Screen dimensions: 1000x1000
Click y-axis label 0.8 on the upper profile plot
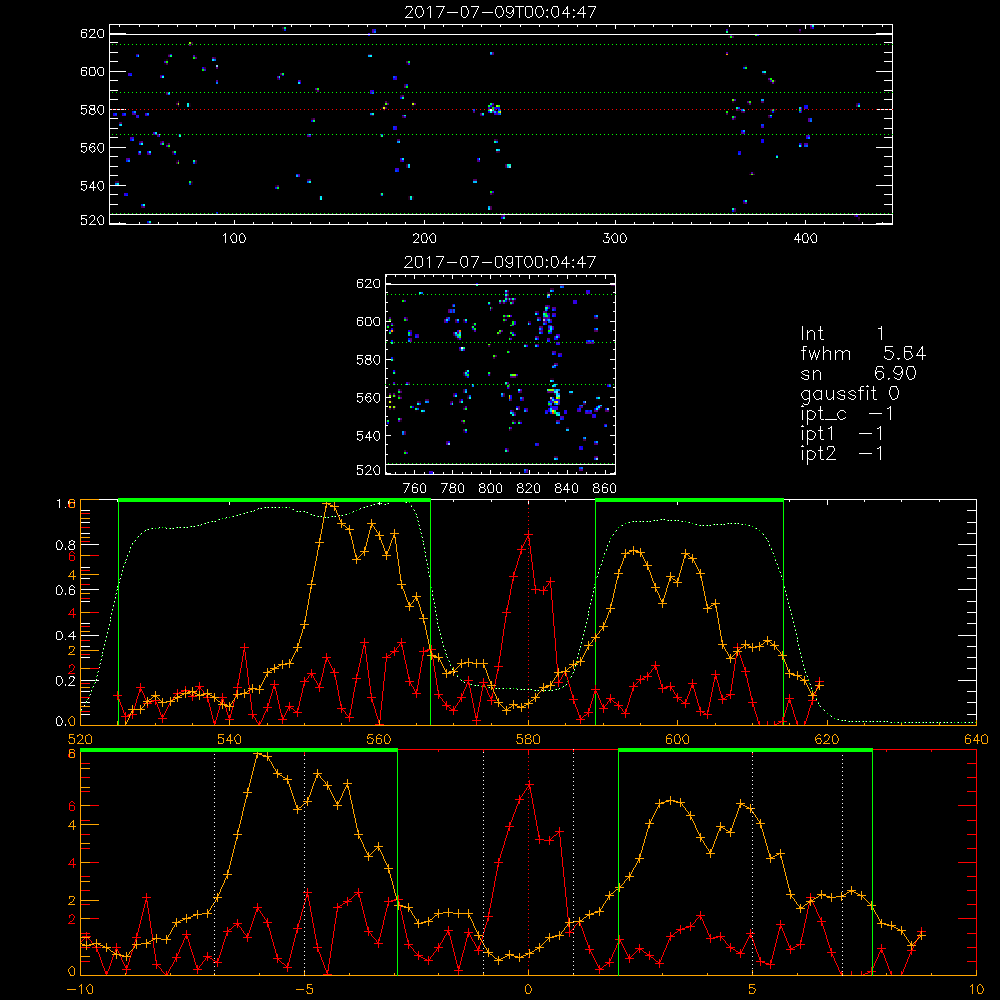[66, 545]
